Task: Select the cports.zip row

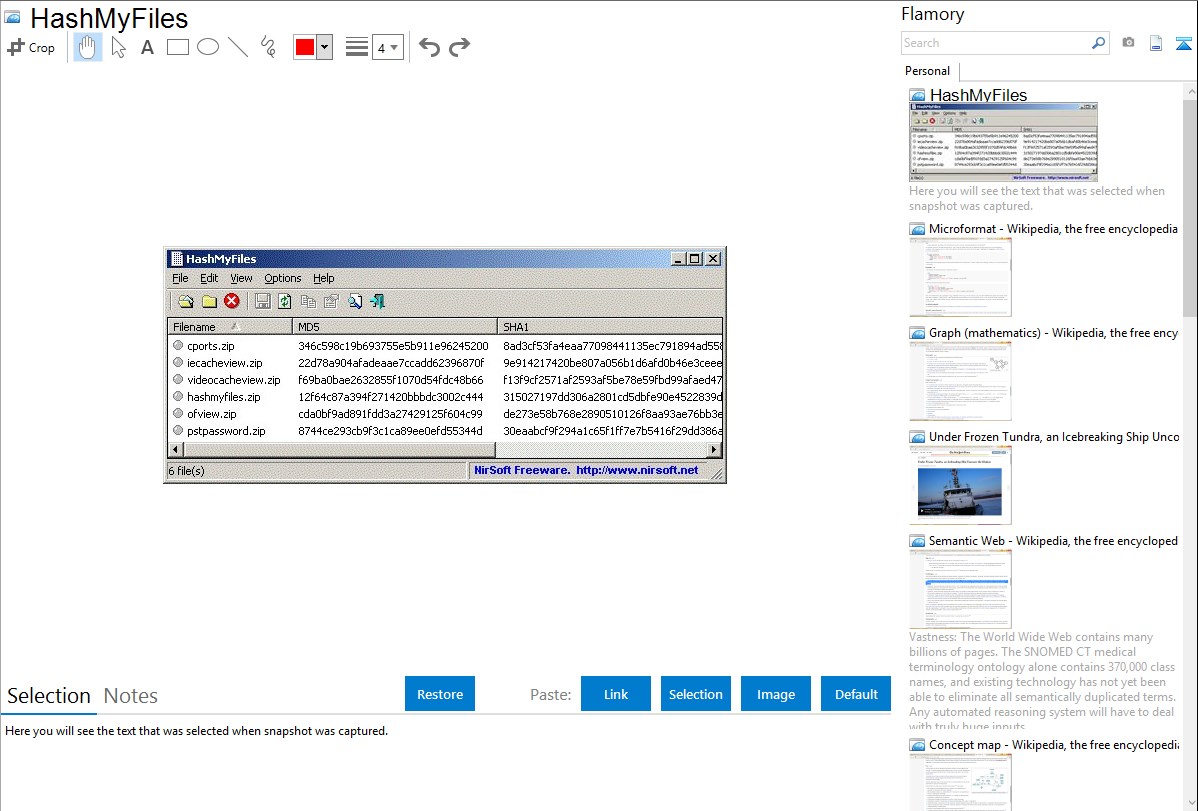Action: pyautogui.click(x=445, y=345)
